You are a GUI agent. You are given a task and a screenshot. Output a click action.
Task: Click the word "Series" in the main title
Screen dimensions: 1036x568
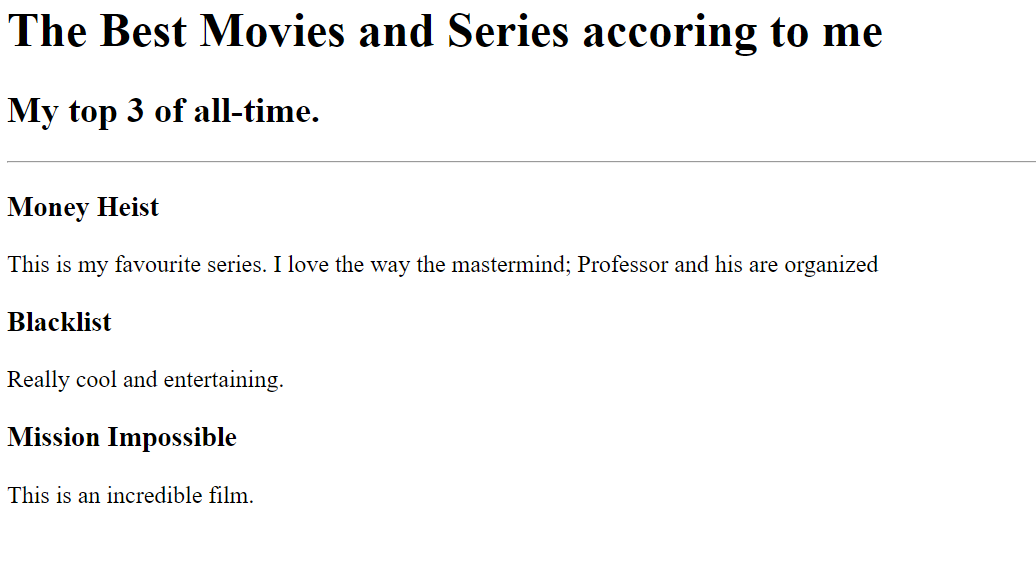tap(507, 31)
